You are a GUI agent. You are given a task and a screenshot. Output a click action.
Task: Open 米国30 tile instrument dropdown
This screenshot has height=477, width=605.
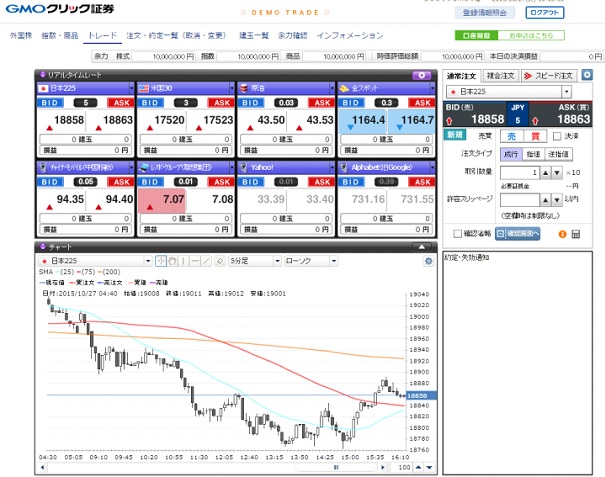(x=232, y=88)
